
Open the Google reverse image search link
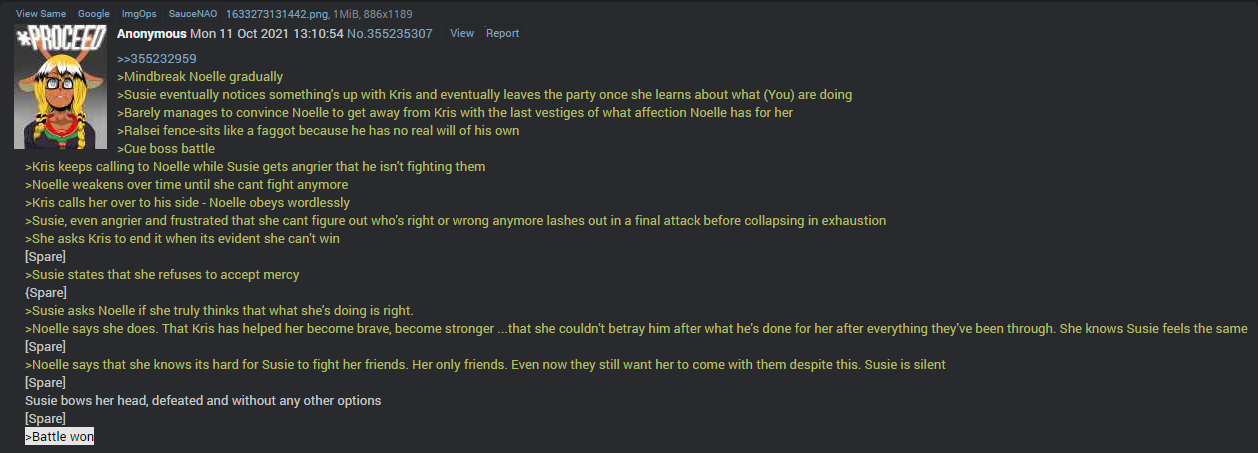pos(94,14)
